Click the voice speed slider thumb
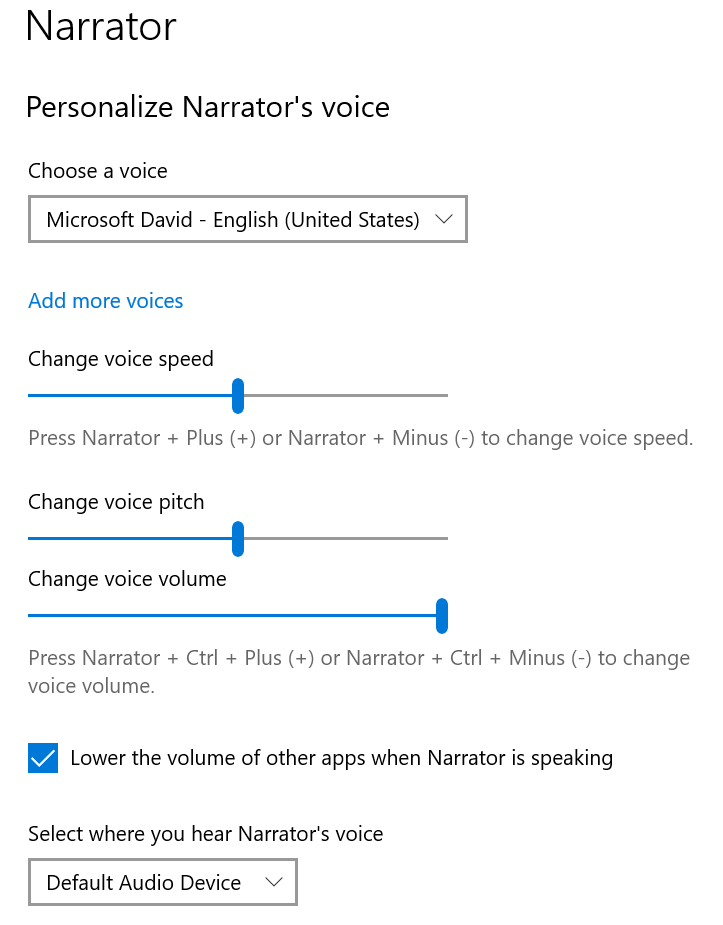The height and width of the screenshot is (925, 723). point(238,396)
